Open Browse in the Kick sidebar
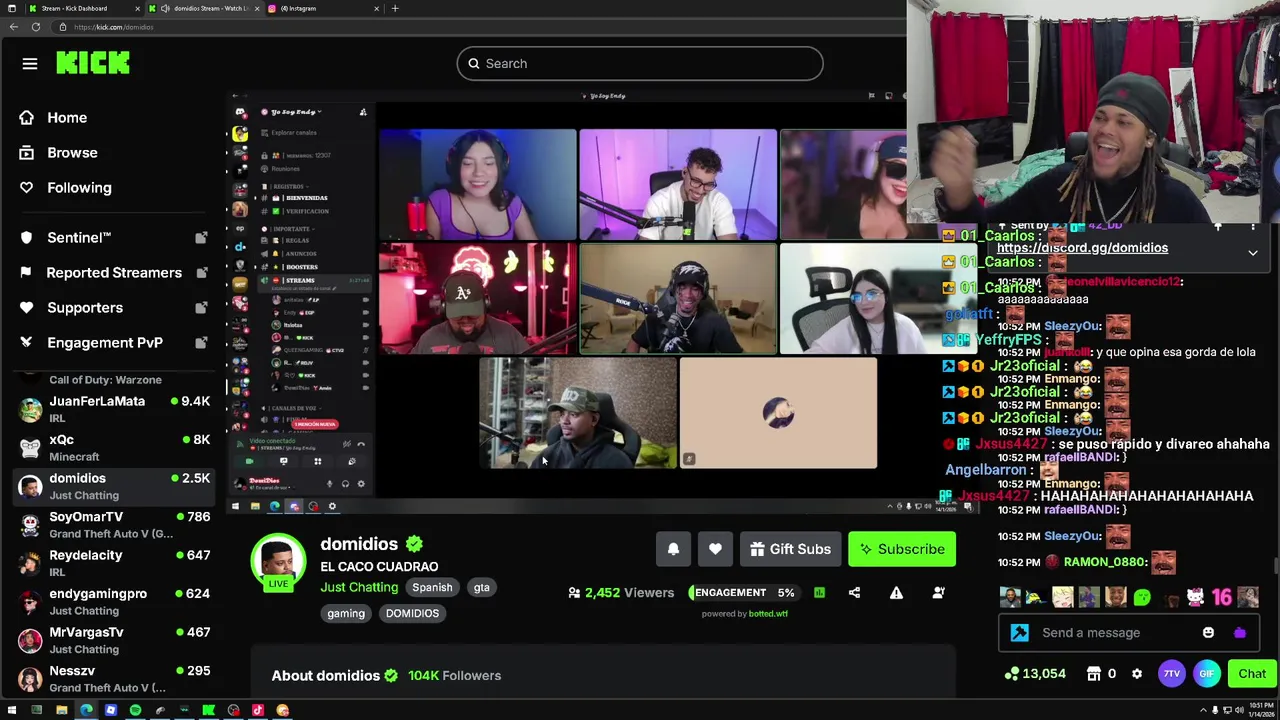The height and width of the screenshot is (720, 1280). (x=72, y=153)
